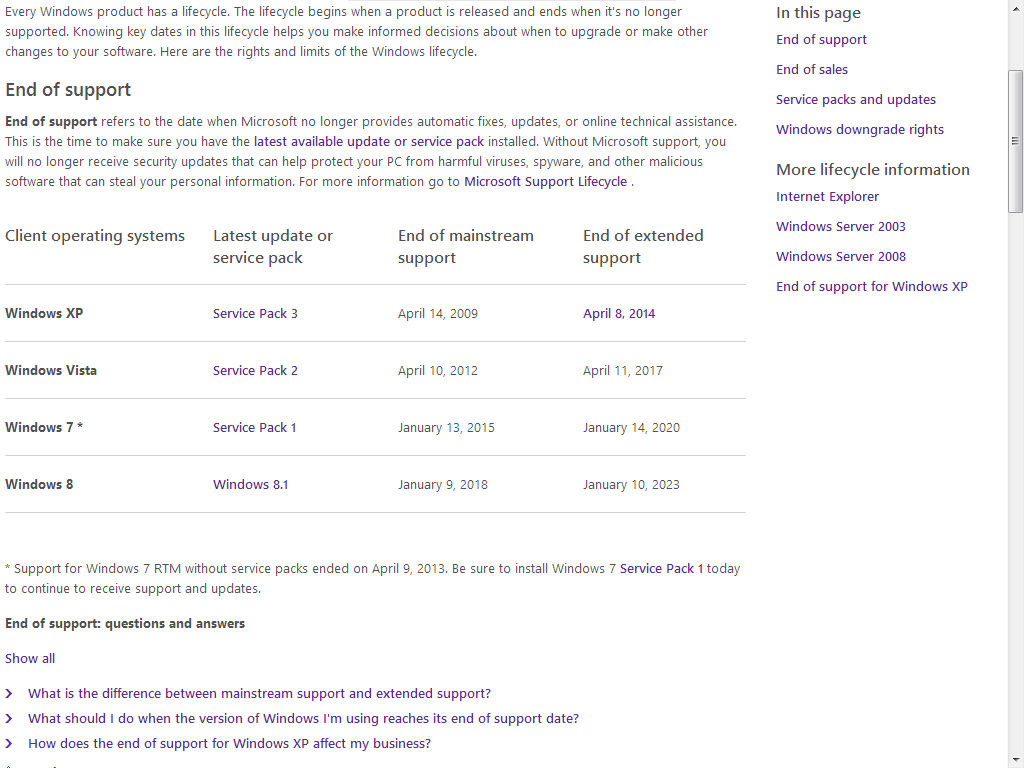Screen dimensions: 1024x768
Task: Expand chevron for end of support date question
Action: pos(9,718)
